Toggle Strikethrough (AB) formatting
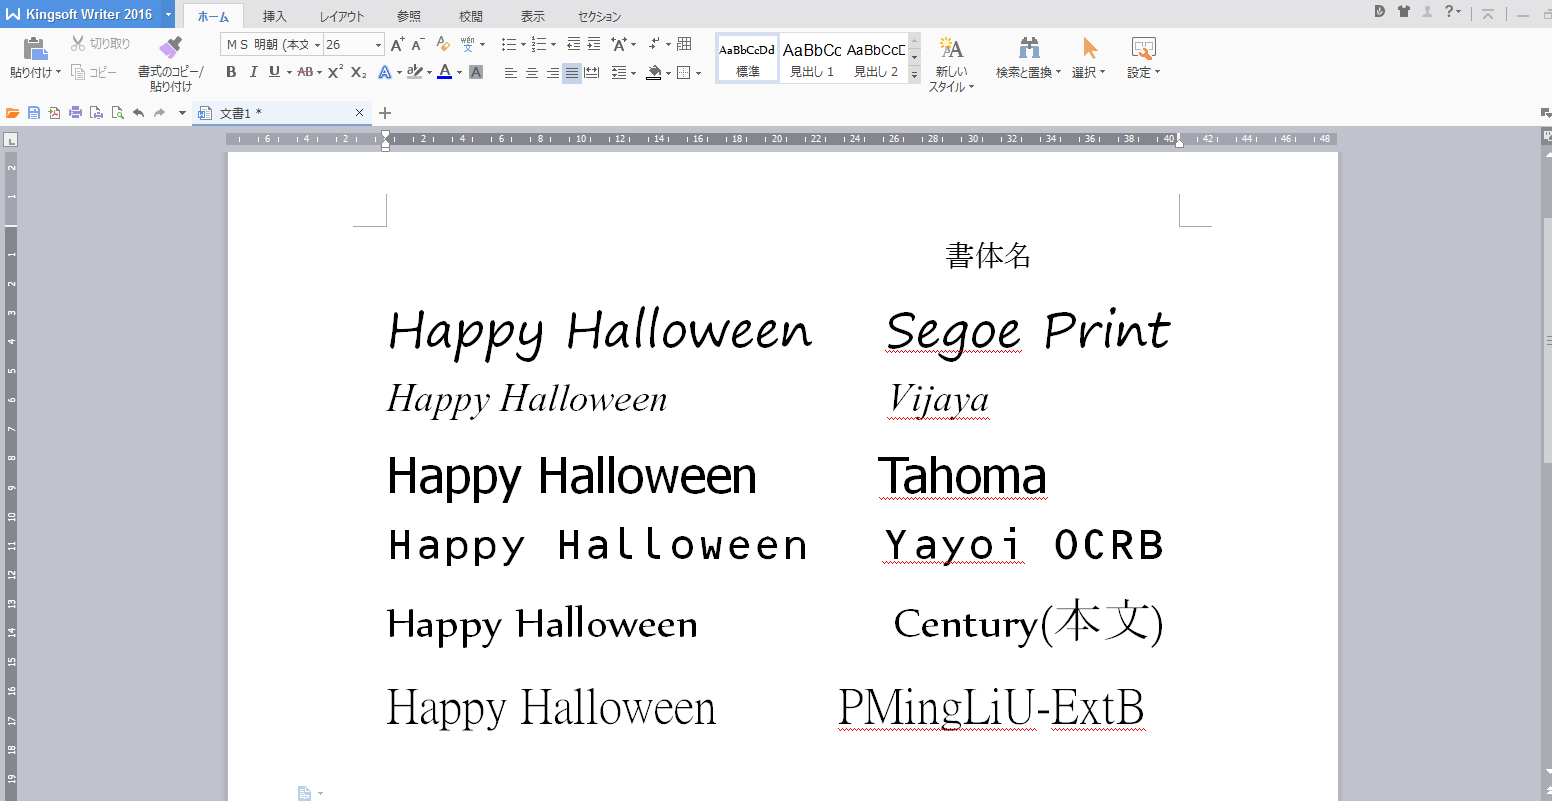The height and width of the screenshot is (801, 1552). 305,72
